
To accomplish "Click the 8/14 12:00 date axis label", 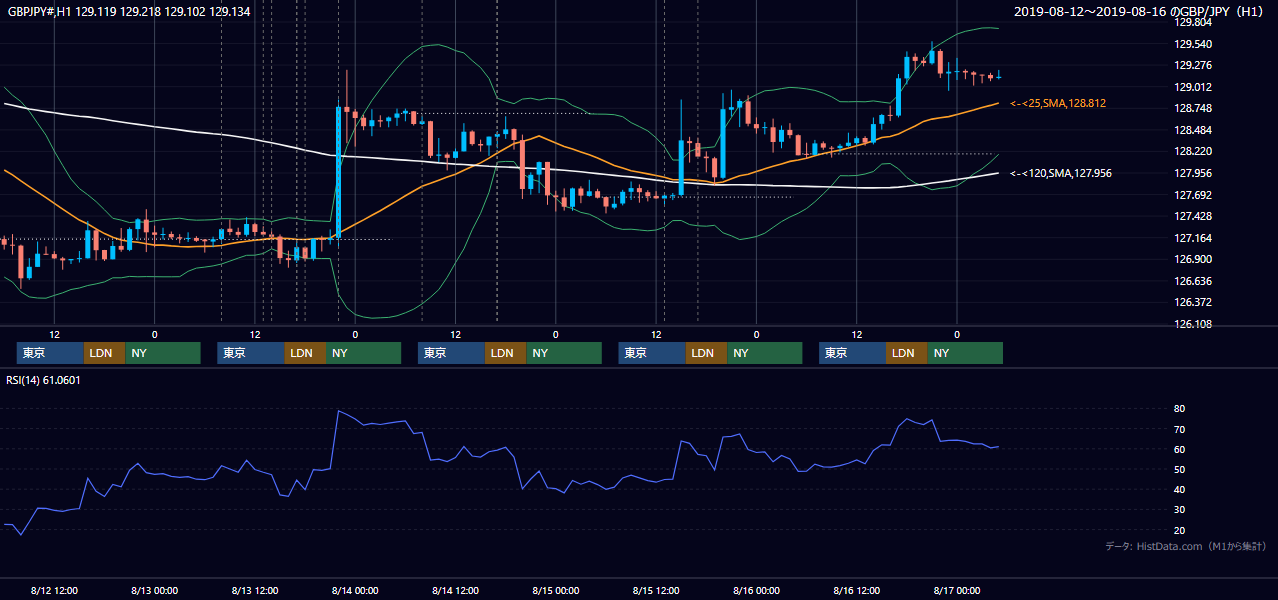I will click(456, 590).
